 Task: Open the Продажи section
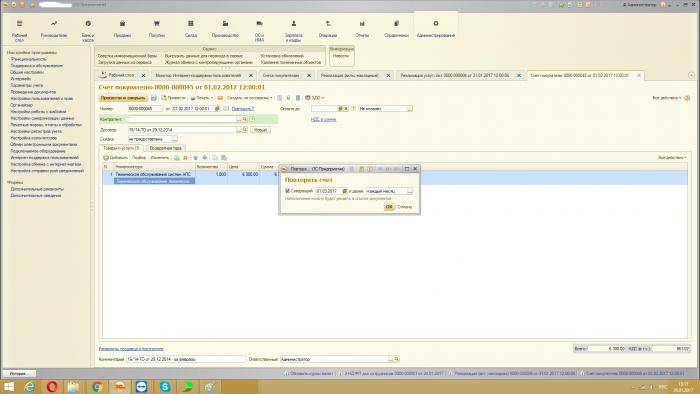tap(122, 29)
